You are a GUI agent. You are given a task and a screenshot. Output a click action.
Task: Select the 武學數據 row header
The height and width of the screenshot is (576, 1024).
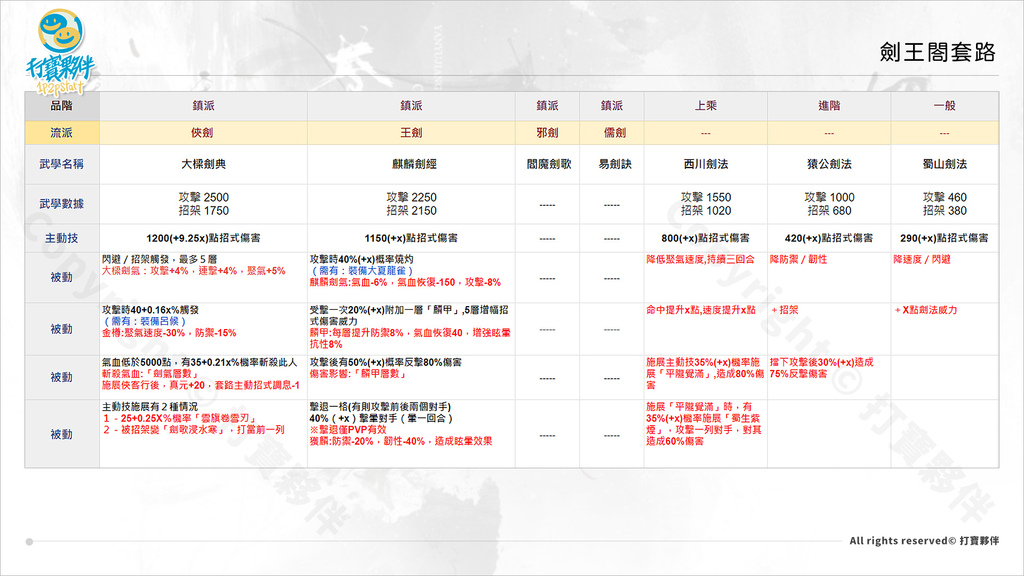61,204
